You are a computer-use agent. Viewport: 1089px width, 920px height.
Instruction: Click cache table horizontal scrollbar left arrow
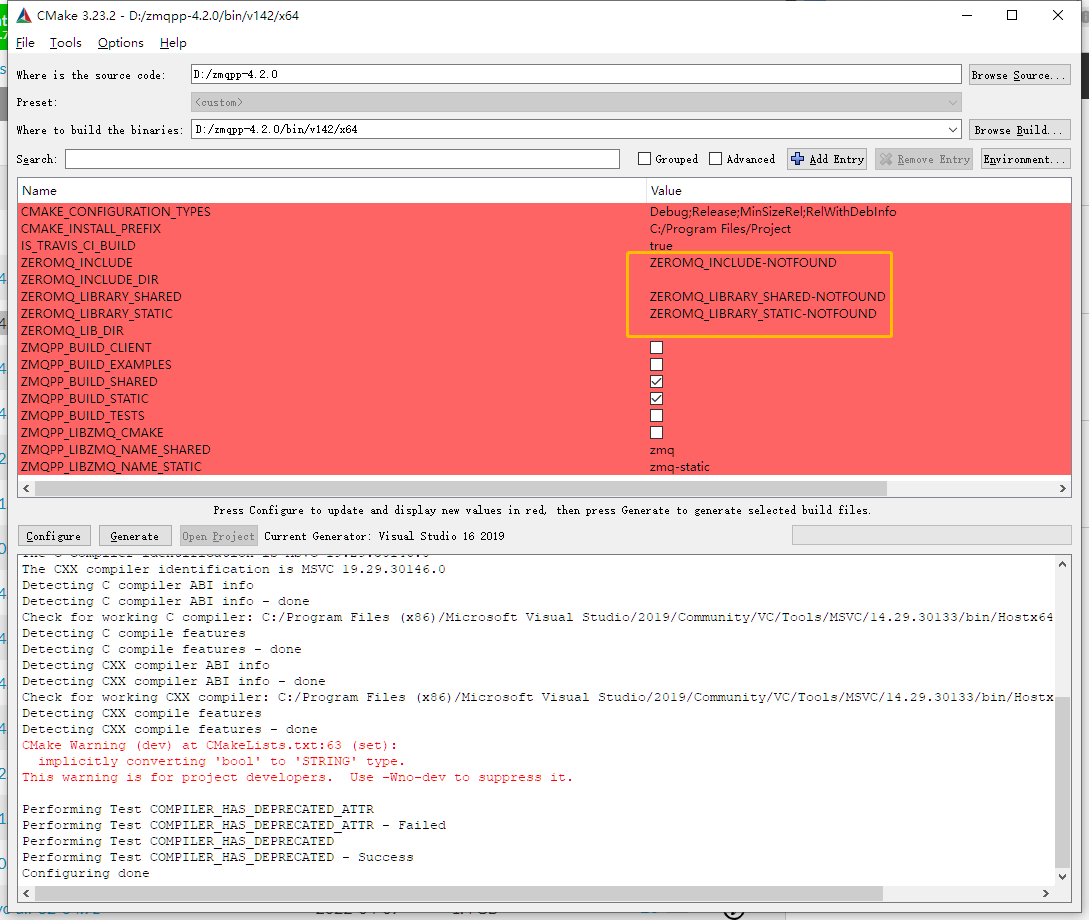pos(26,488)
